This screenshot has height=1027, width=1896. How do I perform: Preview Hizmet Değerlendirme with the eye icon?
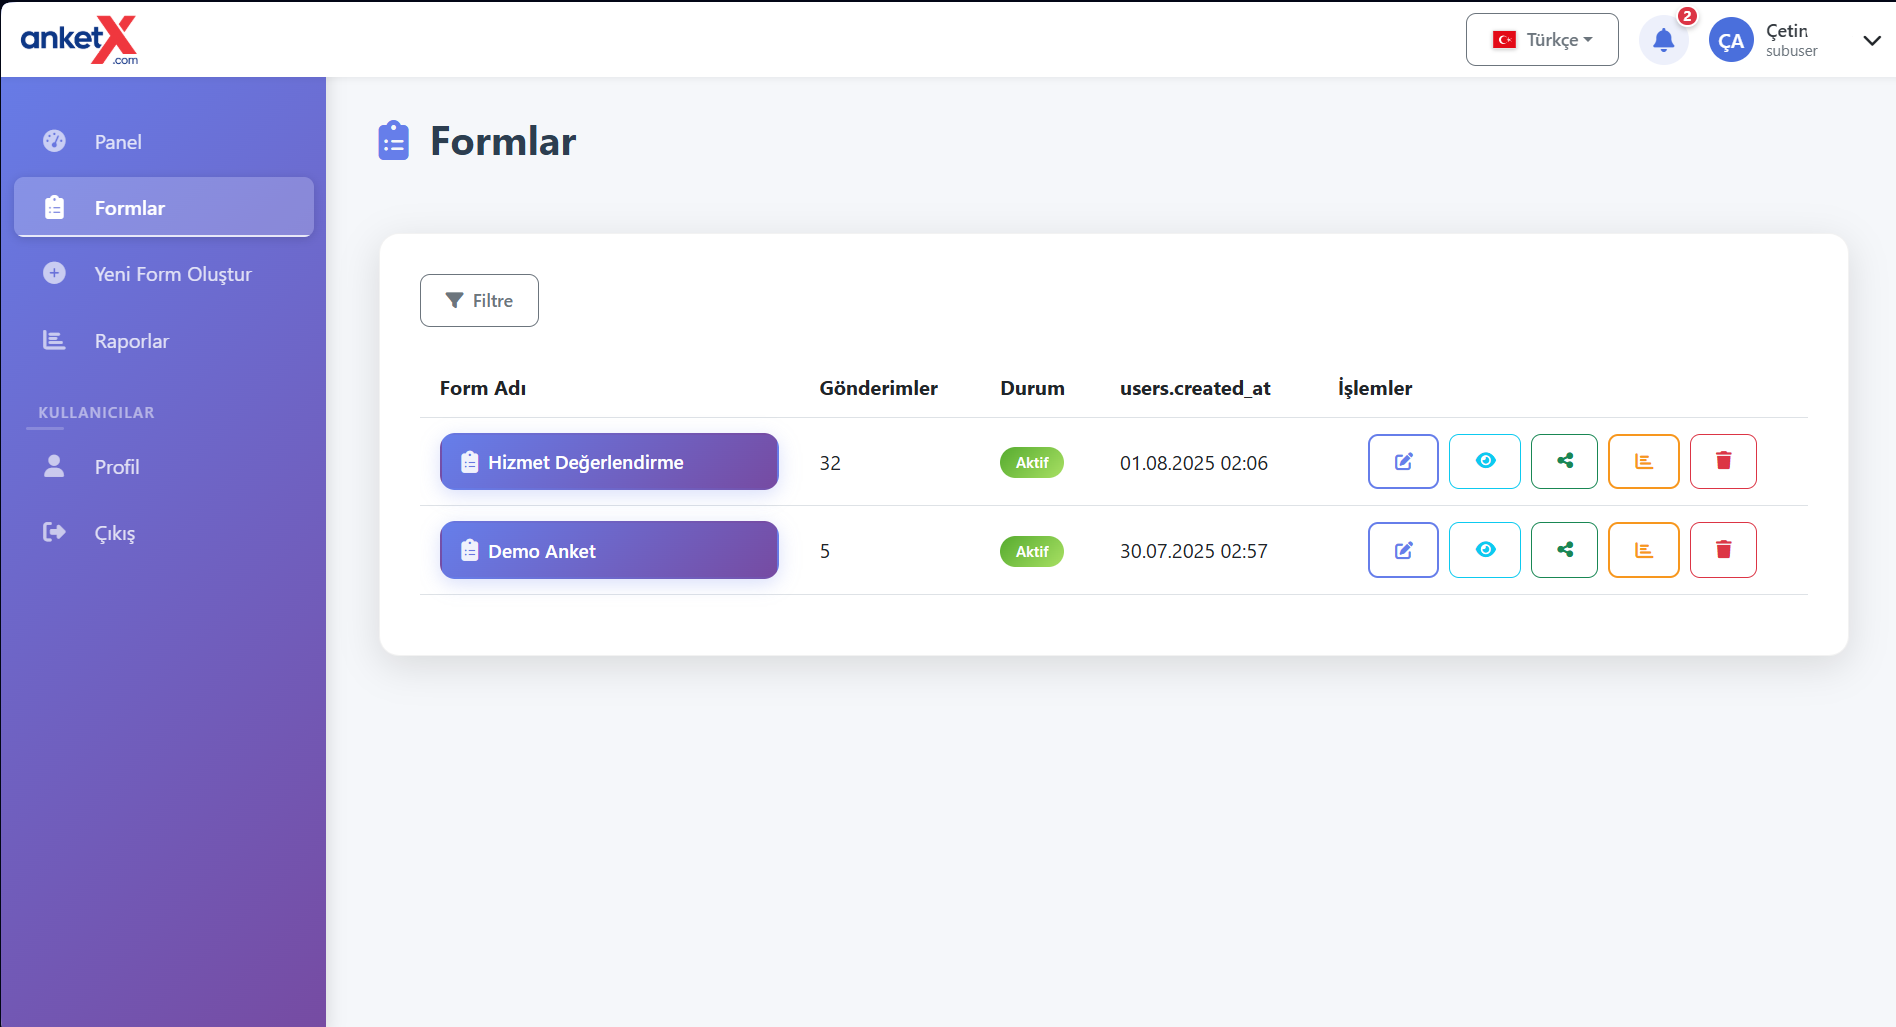[1485, 461]
